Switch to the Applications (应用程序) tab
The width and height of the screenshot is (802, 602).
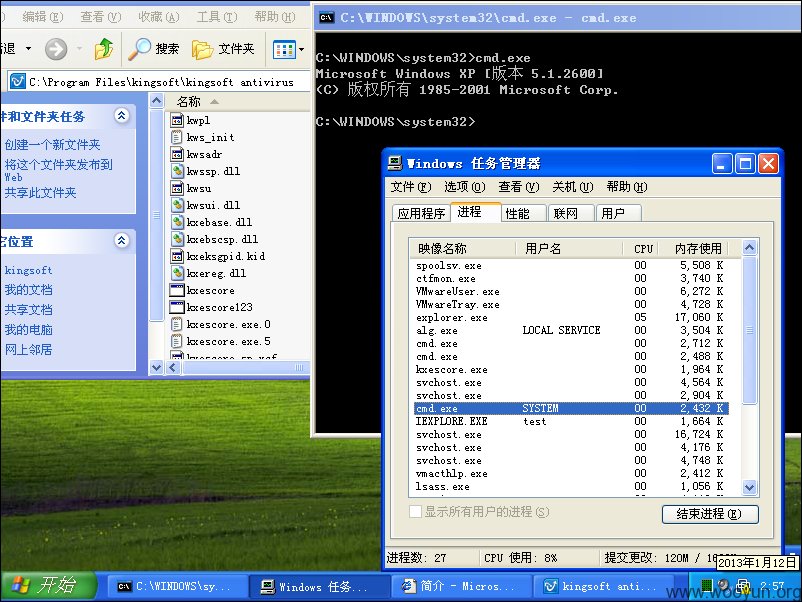coord(421,213)
